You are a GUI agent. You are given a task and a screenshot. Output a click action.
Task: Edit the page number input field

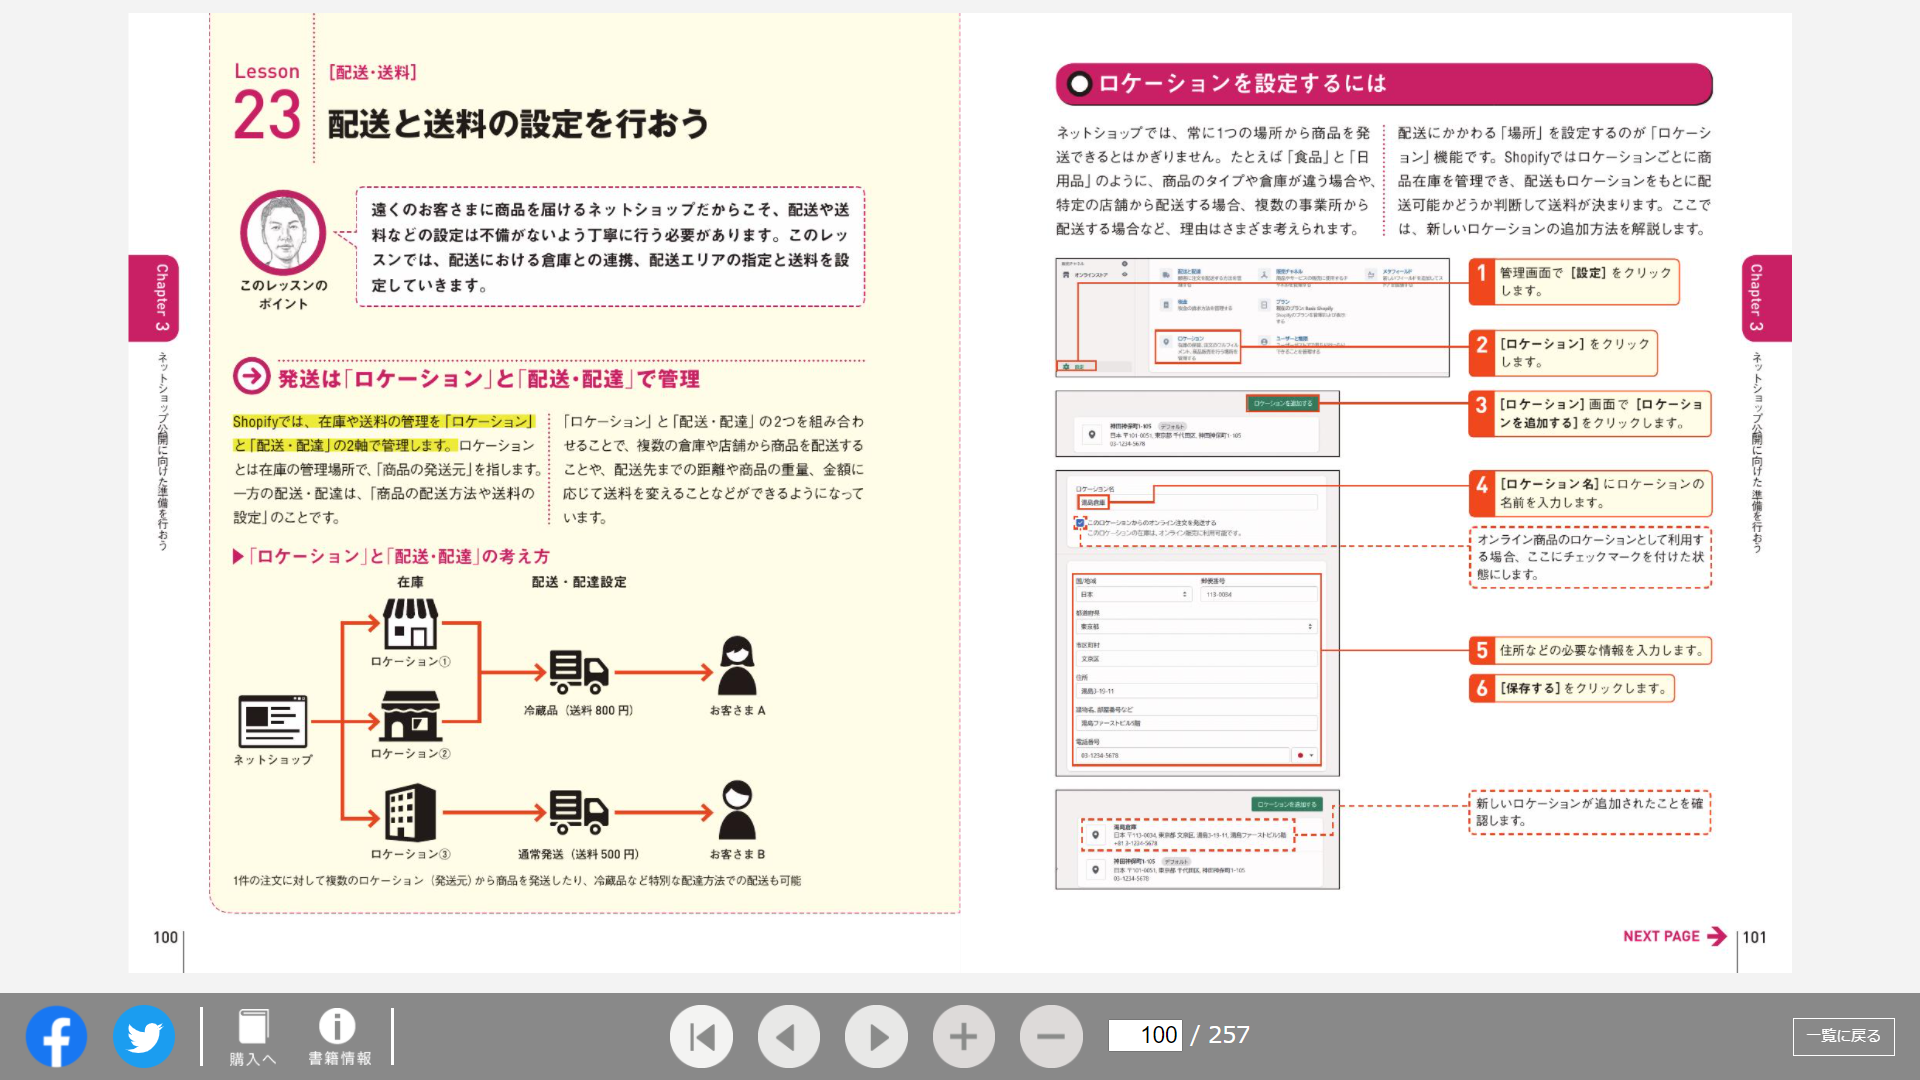pyautogui.click(x=1148, y=1035)
